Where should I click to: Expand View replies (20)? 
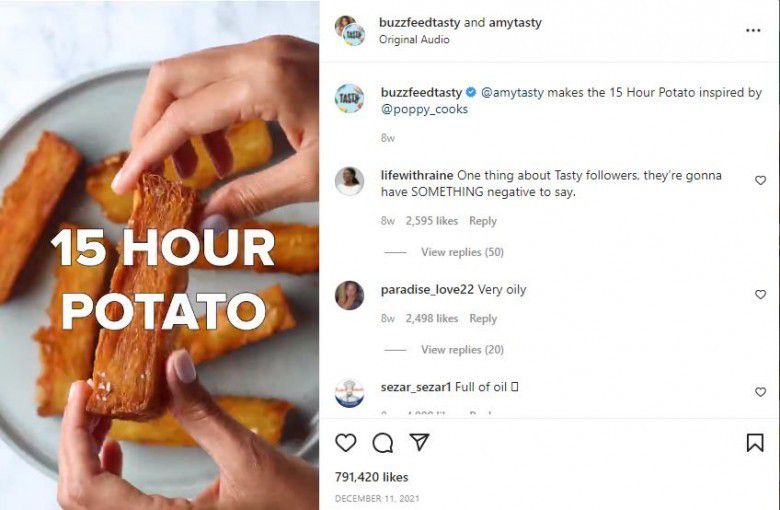click(462, 350)
